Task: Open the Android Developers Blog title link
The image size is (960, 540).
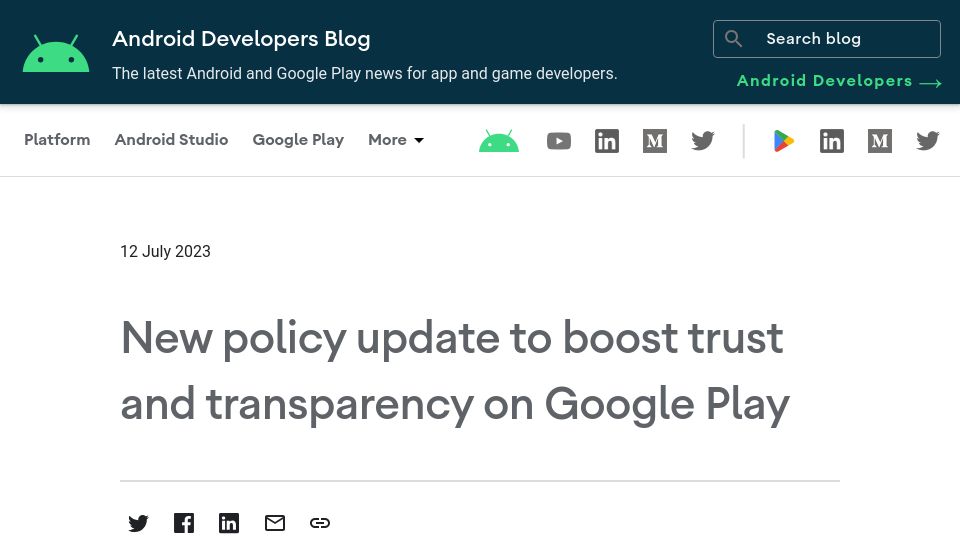Action: click(x=241, y=39)
